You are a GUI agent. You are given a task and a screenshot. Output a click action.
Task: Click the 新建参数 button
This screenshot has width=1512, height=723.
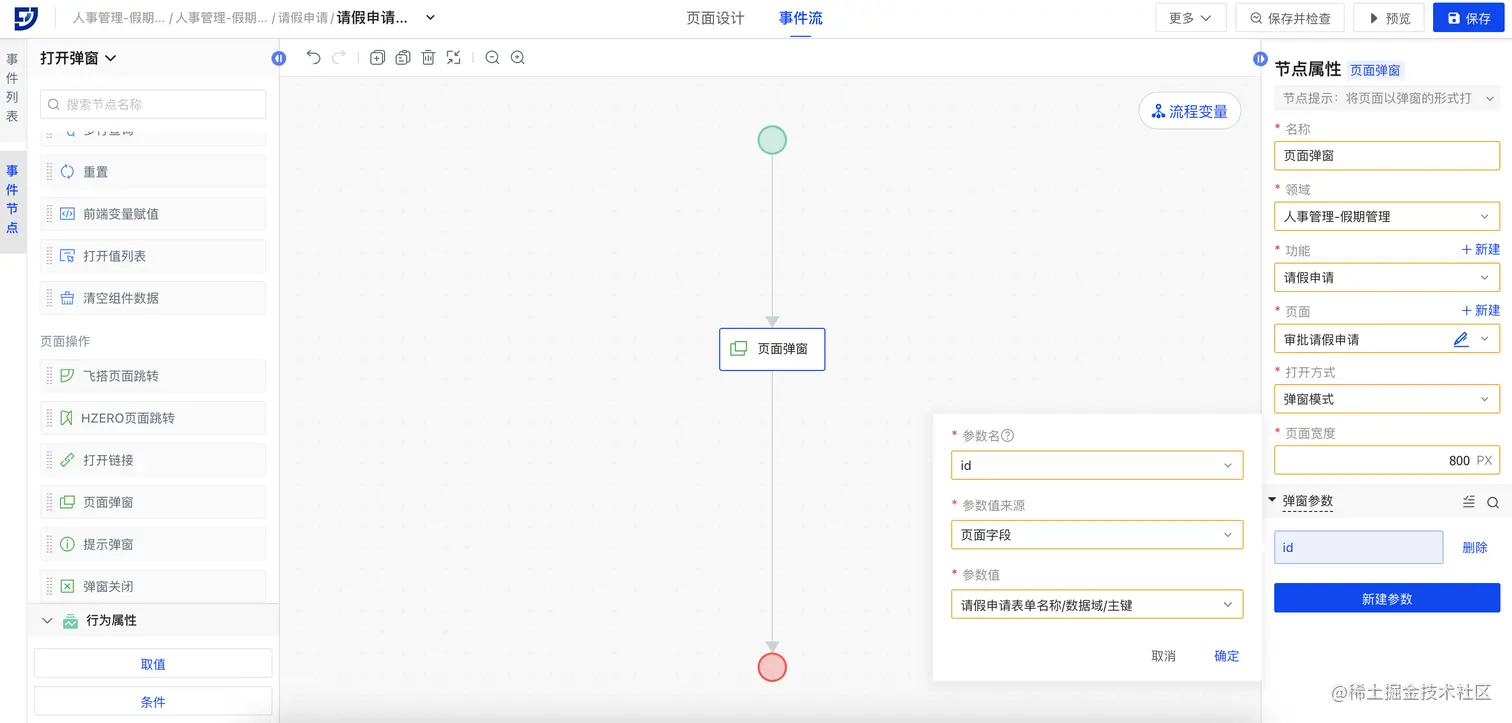click(x=1387, y=598)
